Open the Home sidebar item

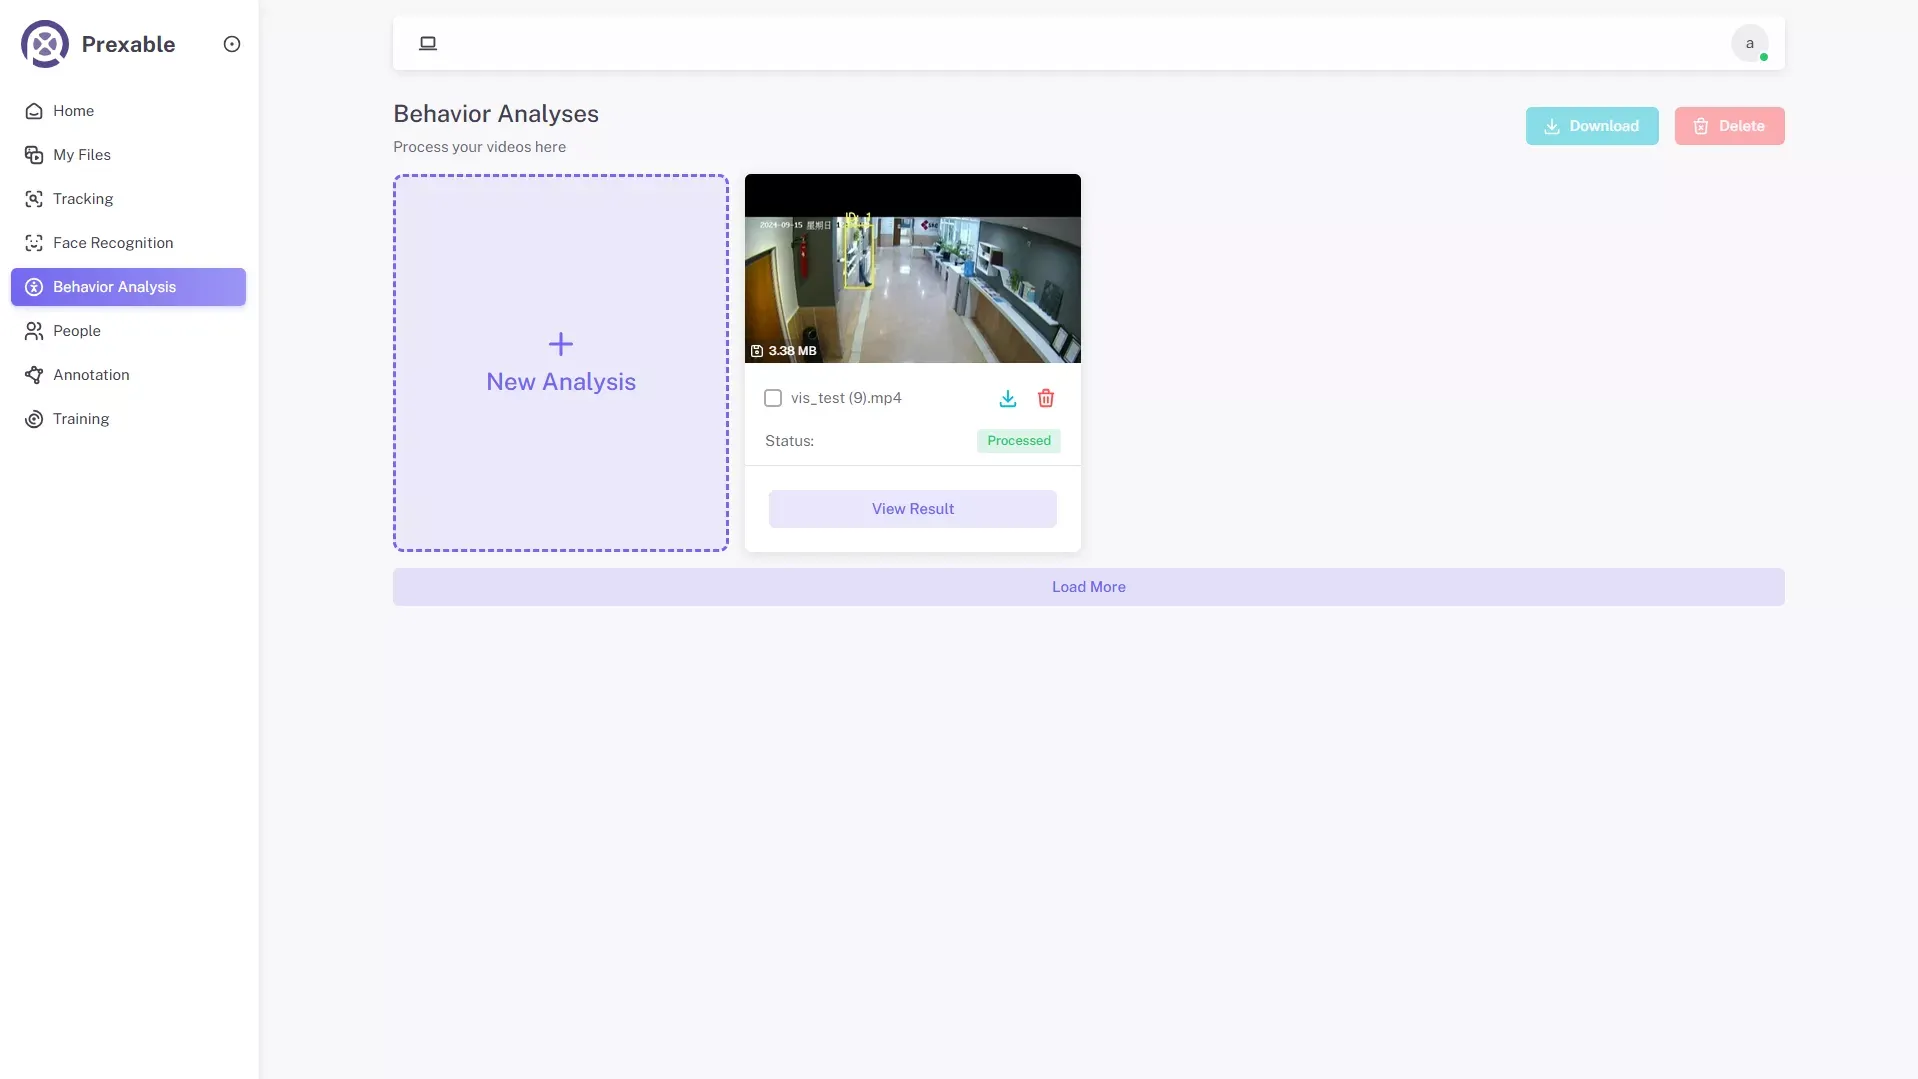pos(128,111)
